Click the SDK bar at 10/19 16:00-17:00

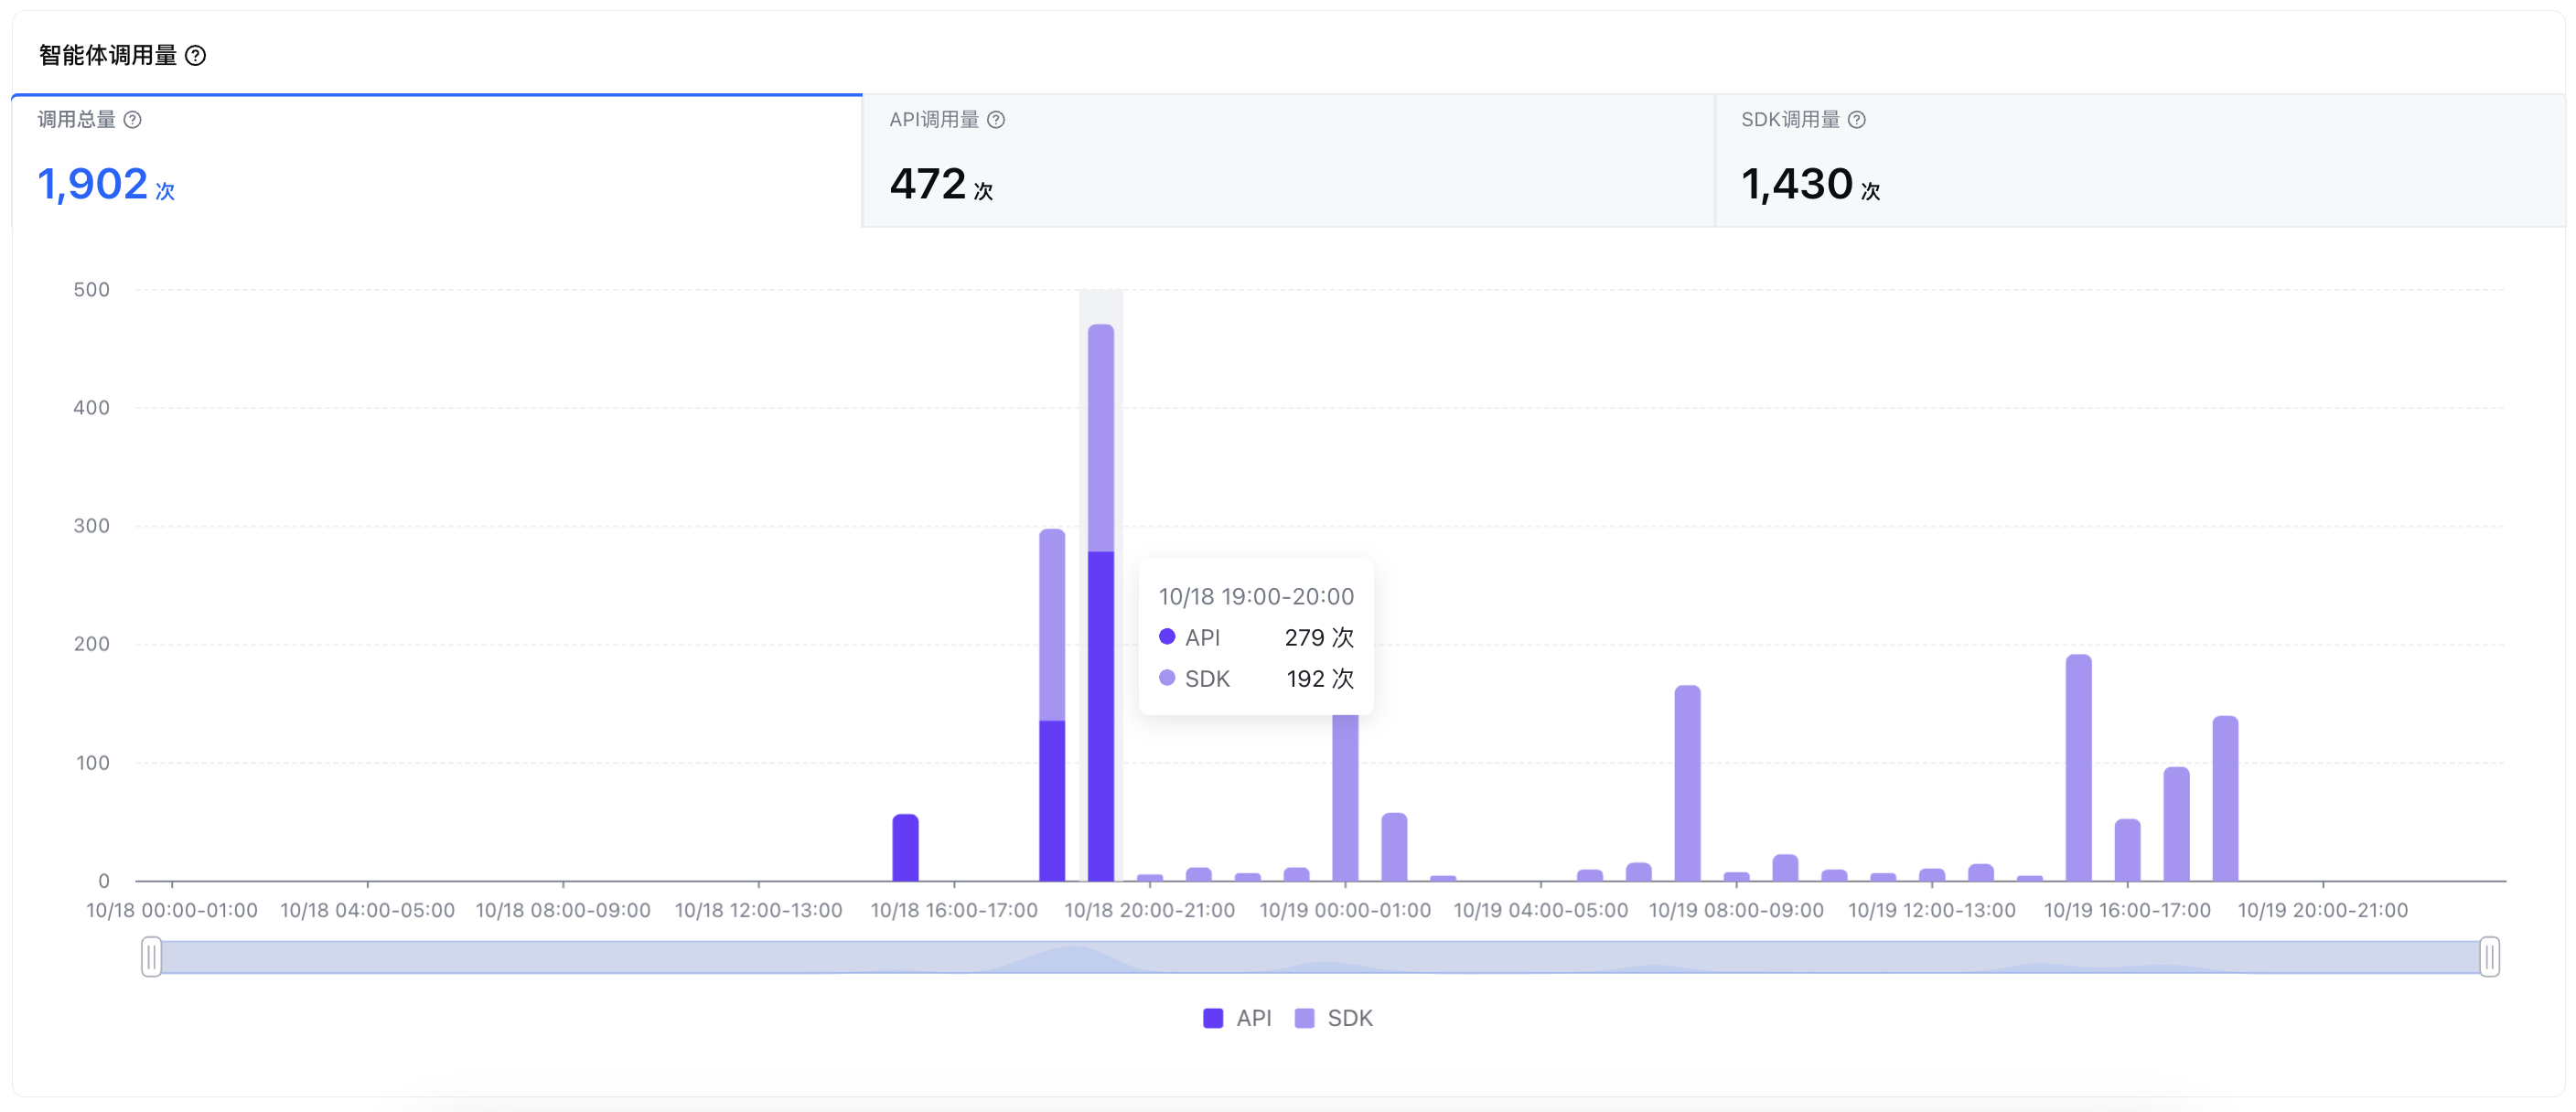click(x=2127, y=850)
